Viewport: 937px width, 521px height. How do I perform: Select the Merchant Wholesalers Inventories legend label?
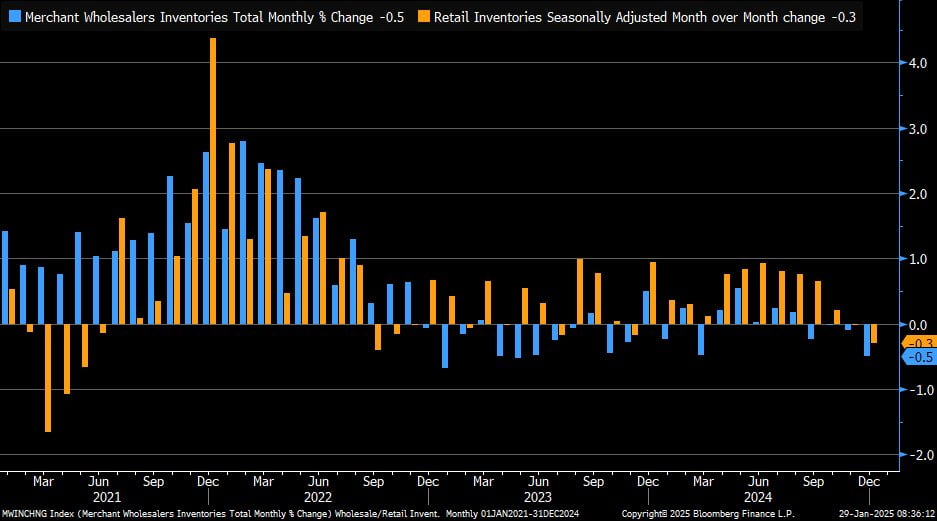pos(213,17)
